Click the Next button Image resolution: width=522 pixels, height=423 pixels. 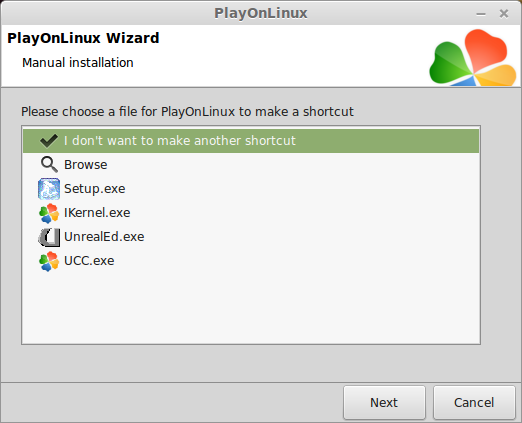click(x=384, y=402)
